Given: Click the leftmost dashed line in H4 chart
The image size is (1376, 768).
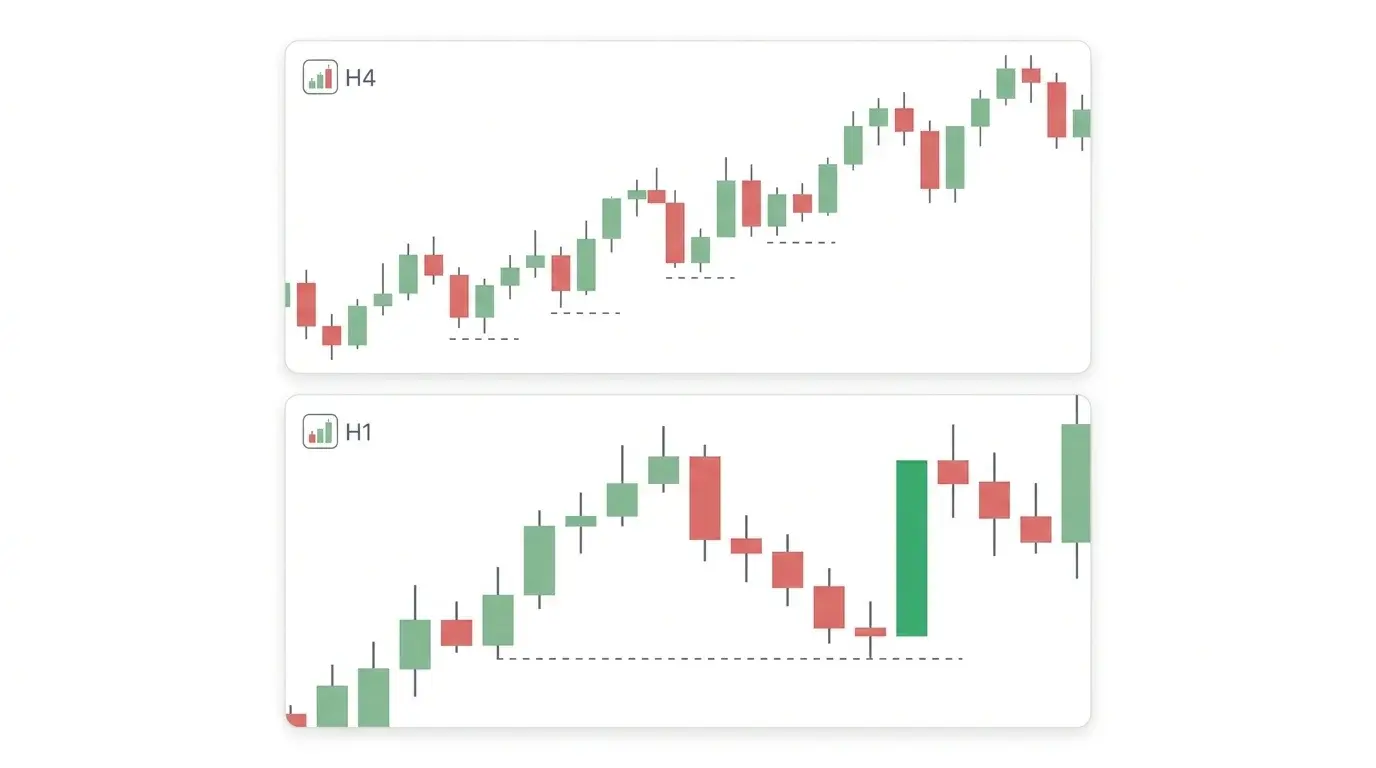Looking at the screenshot, I should (x=484, y=339).
